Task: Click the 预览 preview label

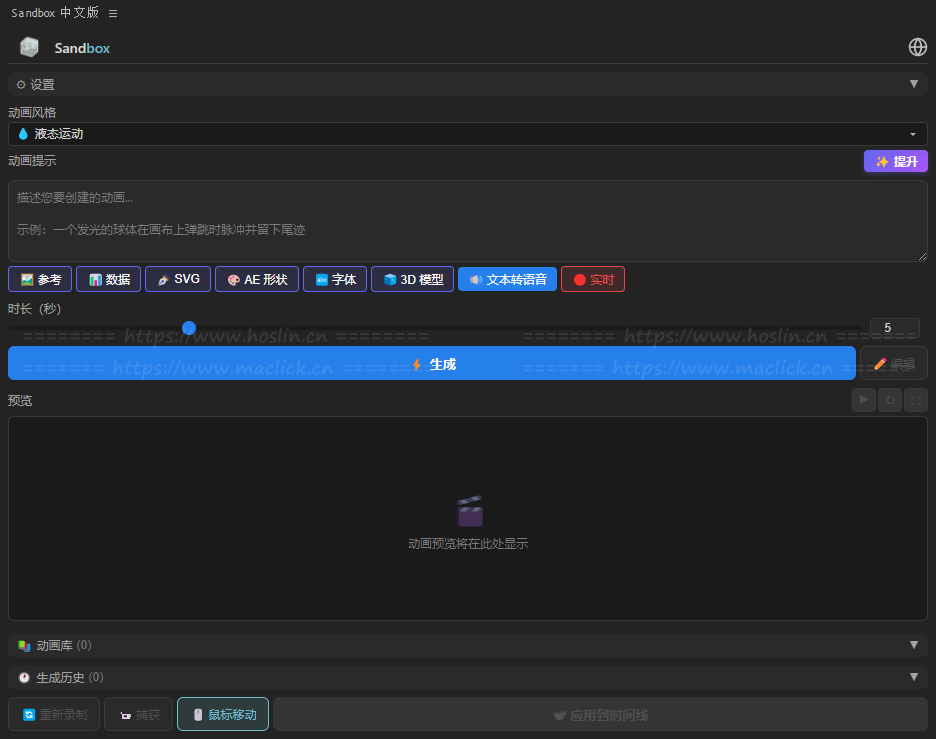Action: 20,401
